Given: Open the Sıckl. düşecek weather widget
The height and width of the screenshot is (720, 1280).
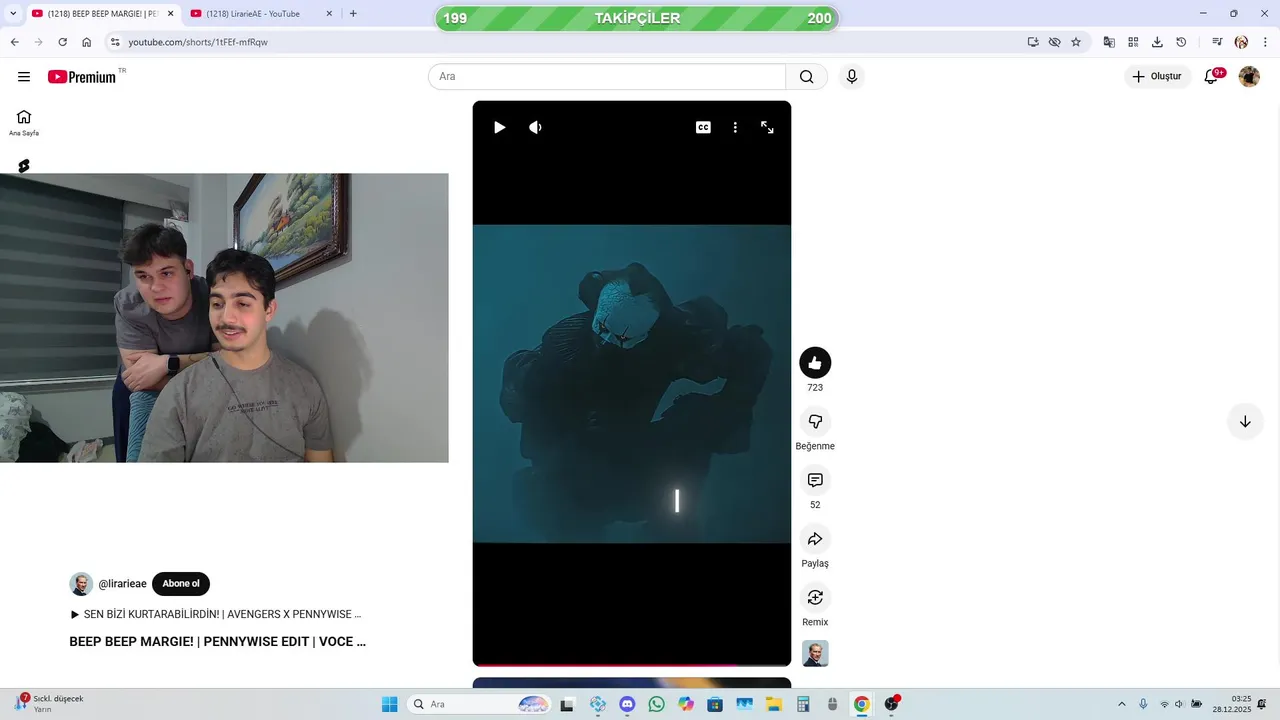Looking at the screenshot, I should (x=50, y=704).
